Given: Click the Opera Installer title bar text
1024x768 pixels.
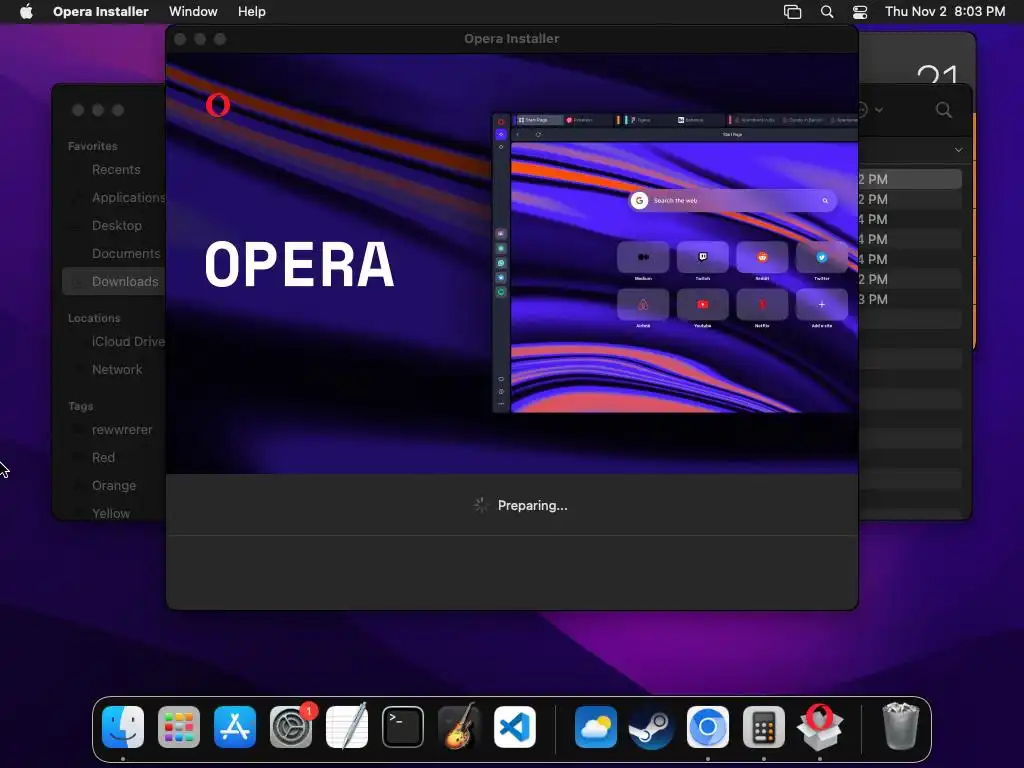Looking at the screenshot, I should [511, 39].
